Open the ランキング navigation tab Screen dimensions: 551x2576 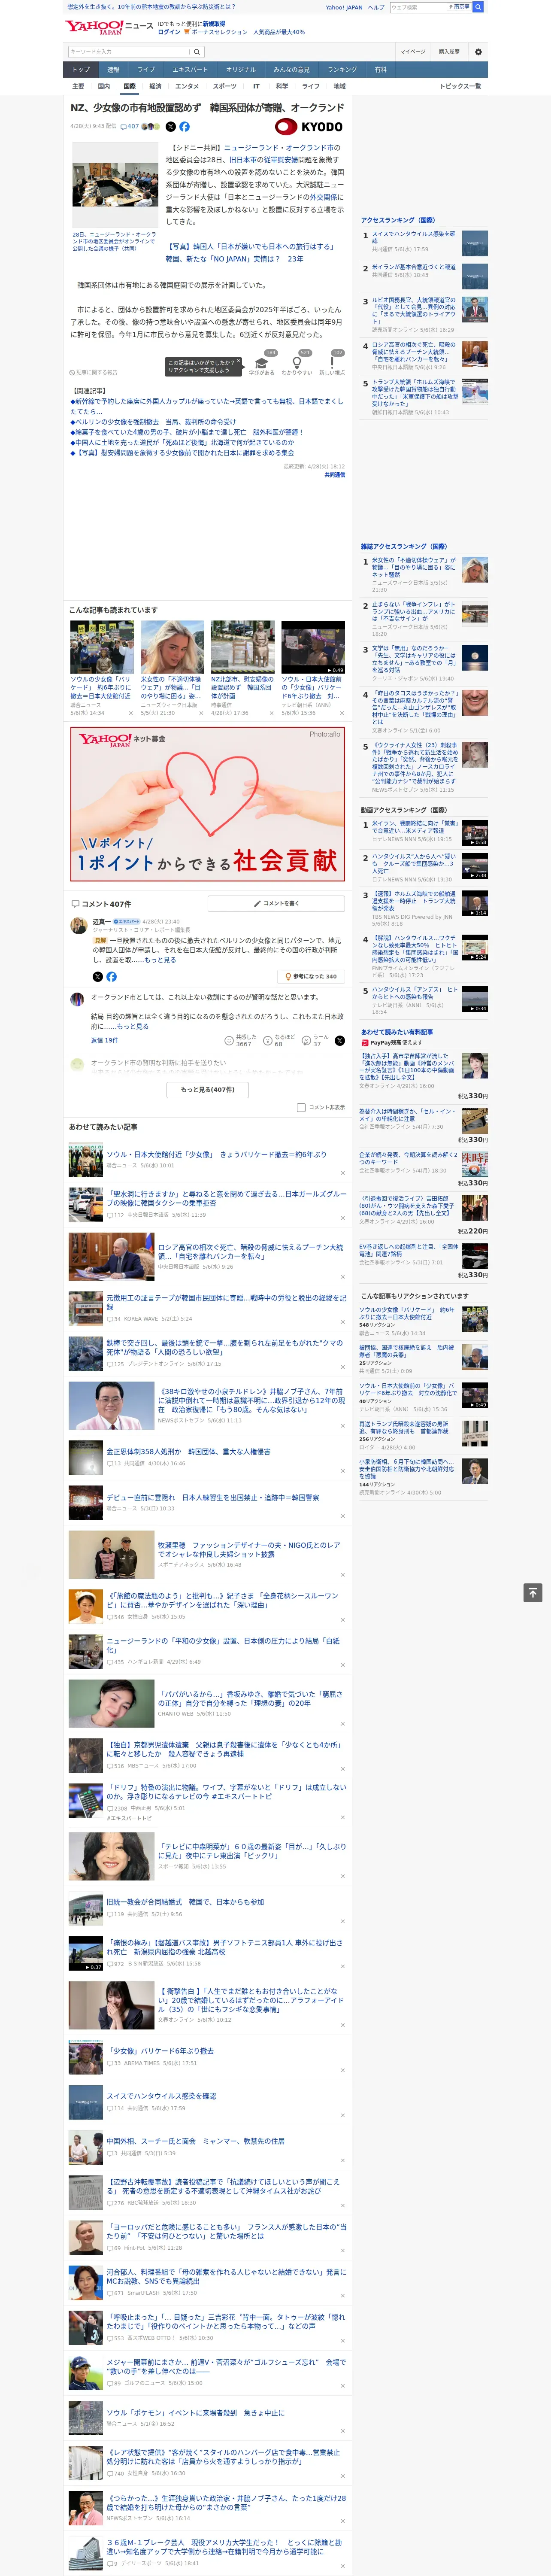(x=342, y=70)
